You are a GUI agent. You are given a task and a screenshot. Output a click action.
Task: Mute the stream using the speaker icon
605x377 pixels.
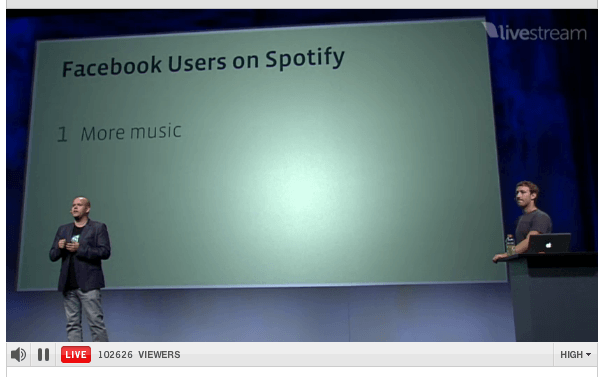coord(18,354)
